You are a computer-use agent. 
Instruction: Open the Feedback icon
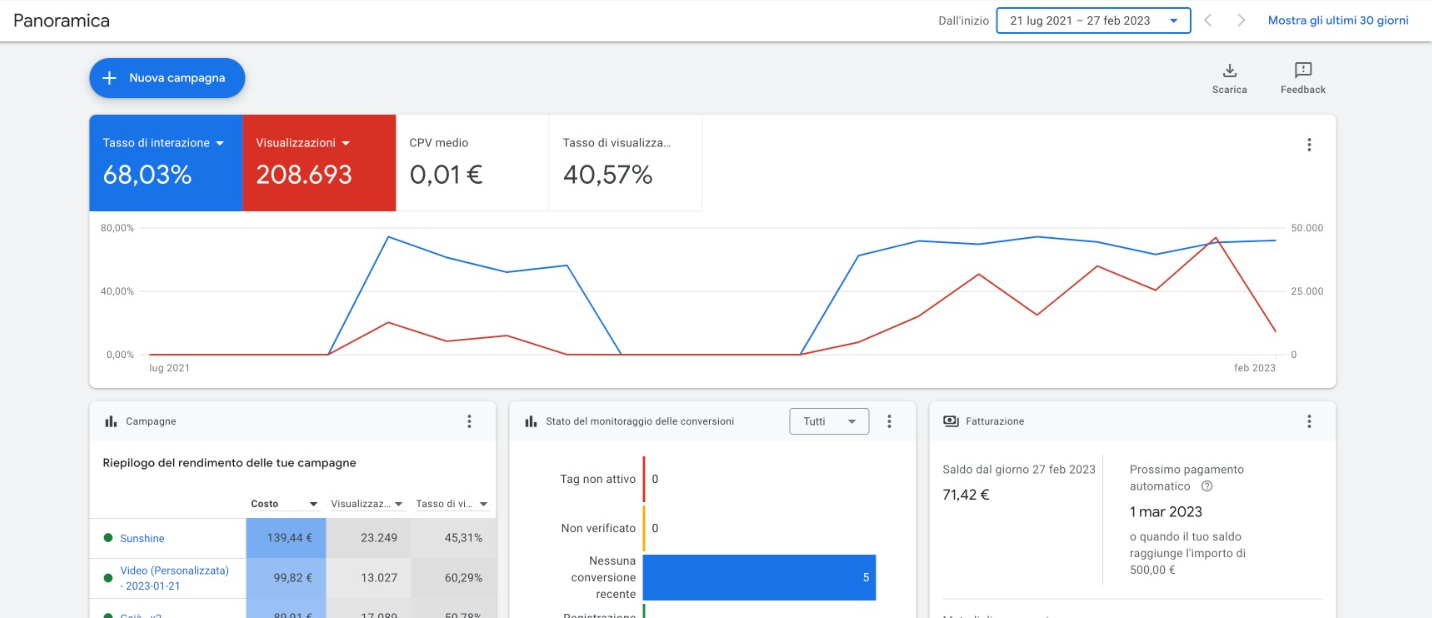[x=1302, y=78]
